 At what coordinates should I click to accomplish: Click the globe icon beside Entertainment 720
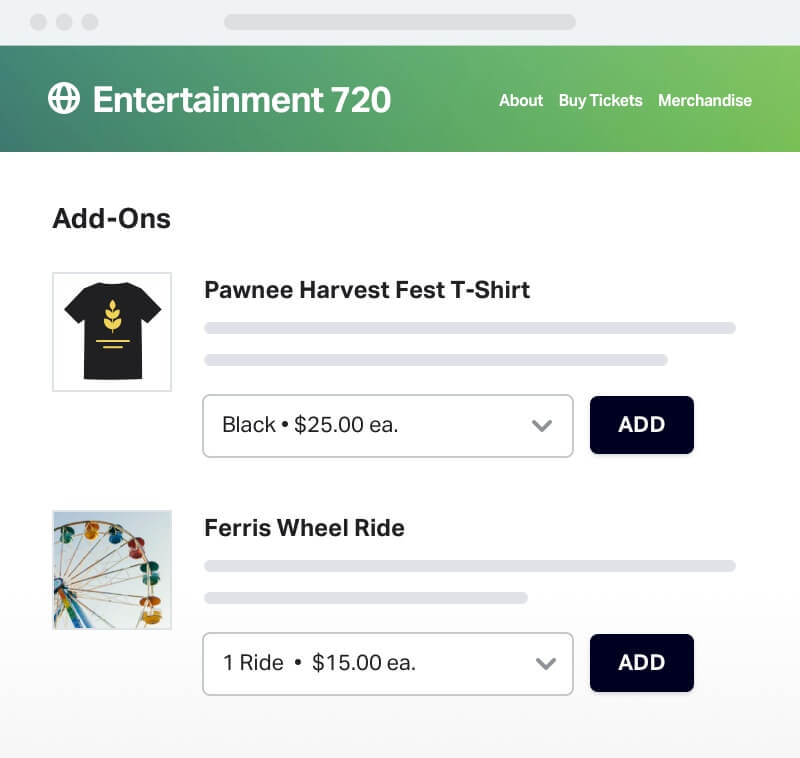click(x=62, y=100)
